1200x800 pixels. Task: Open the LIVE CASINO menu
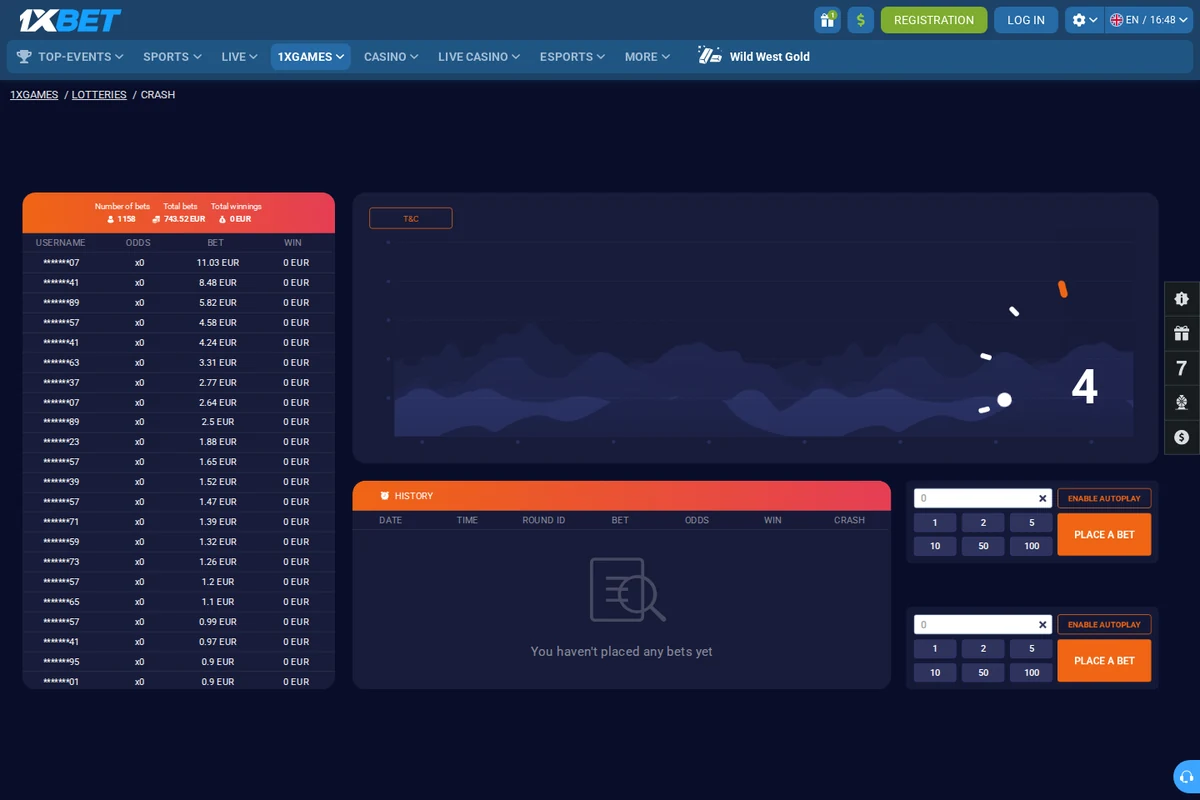pos(479,57)
